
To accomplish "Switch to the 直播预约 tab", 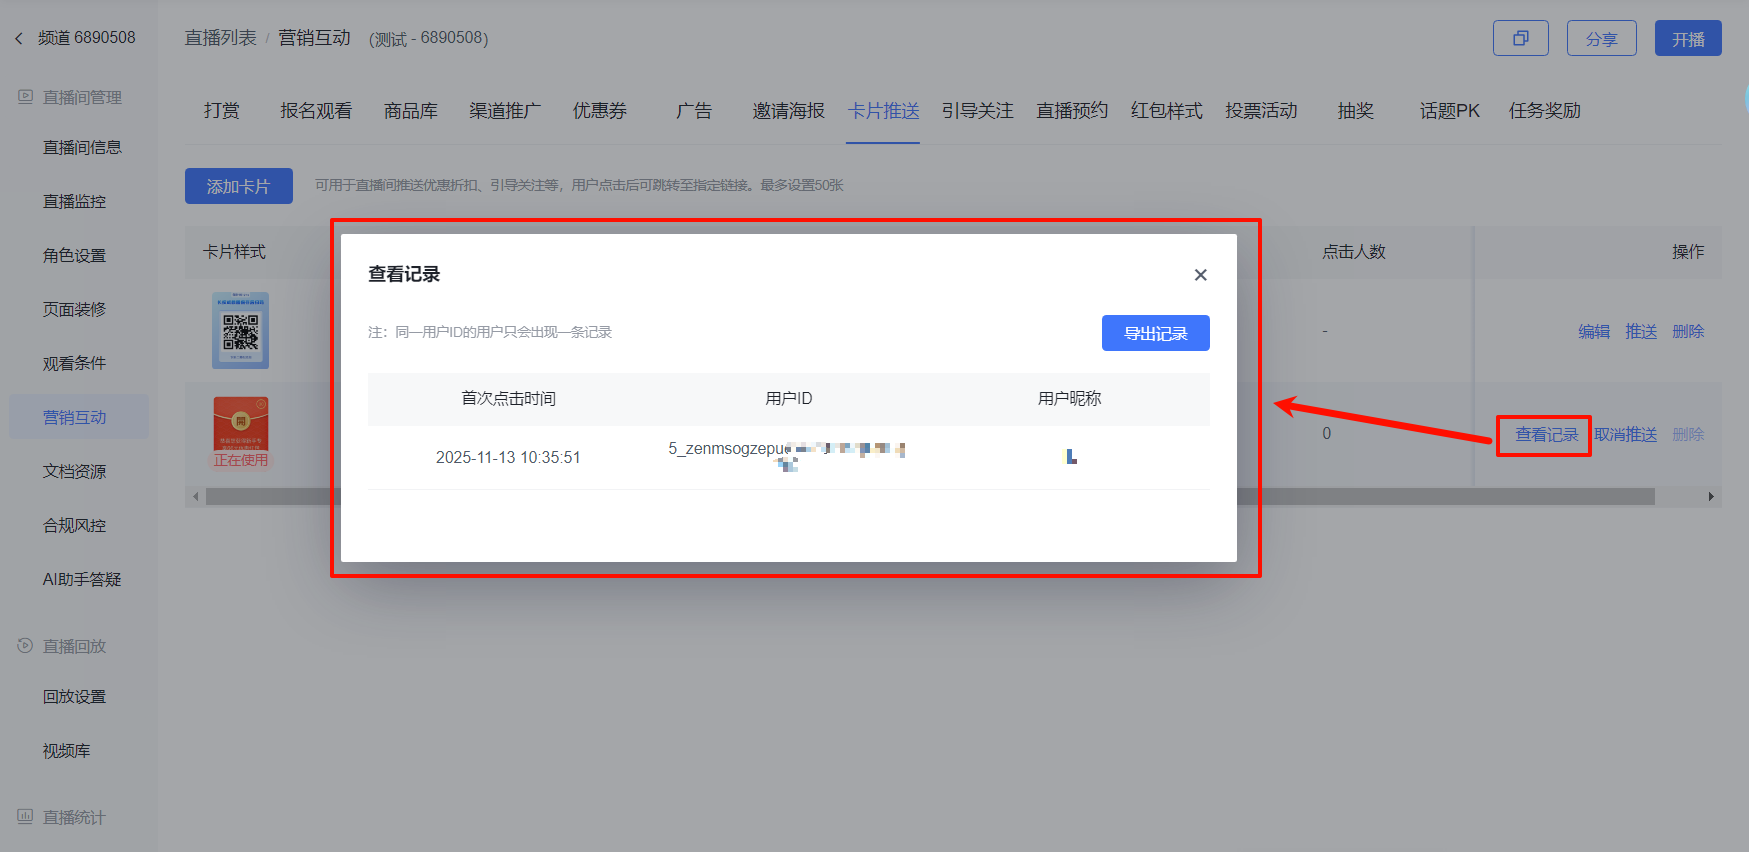I will (1072, 111).
